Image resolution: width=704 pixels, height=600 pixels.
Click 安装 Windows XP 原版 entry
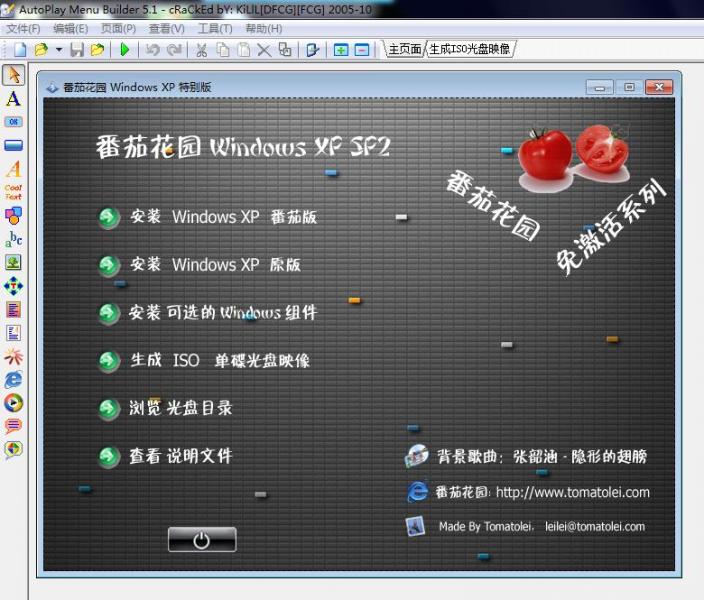216,265
